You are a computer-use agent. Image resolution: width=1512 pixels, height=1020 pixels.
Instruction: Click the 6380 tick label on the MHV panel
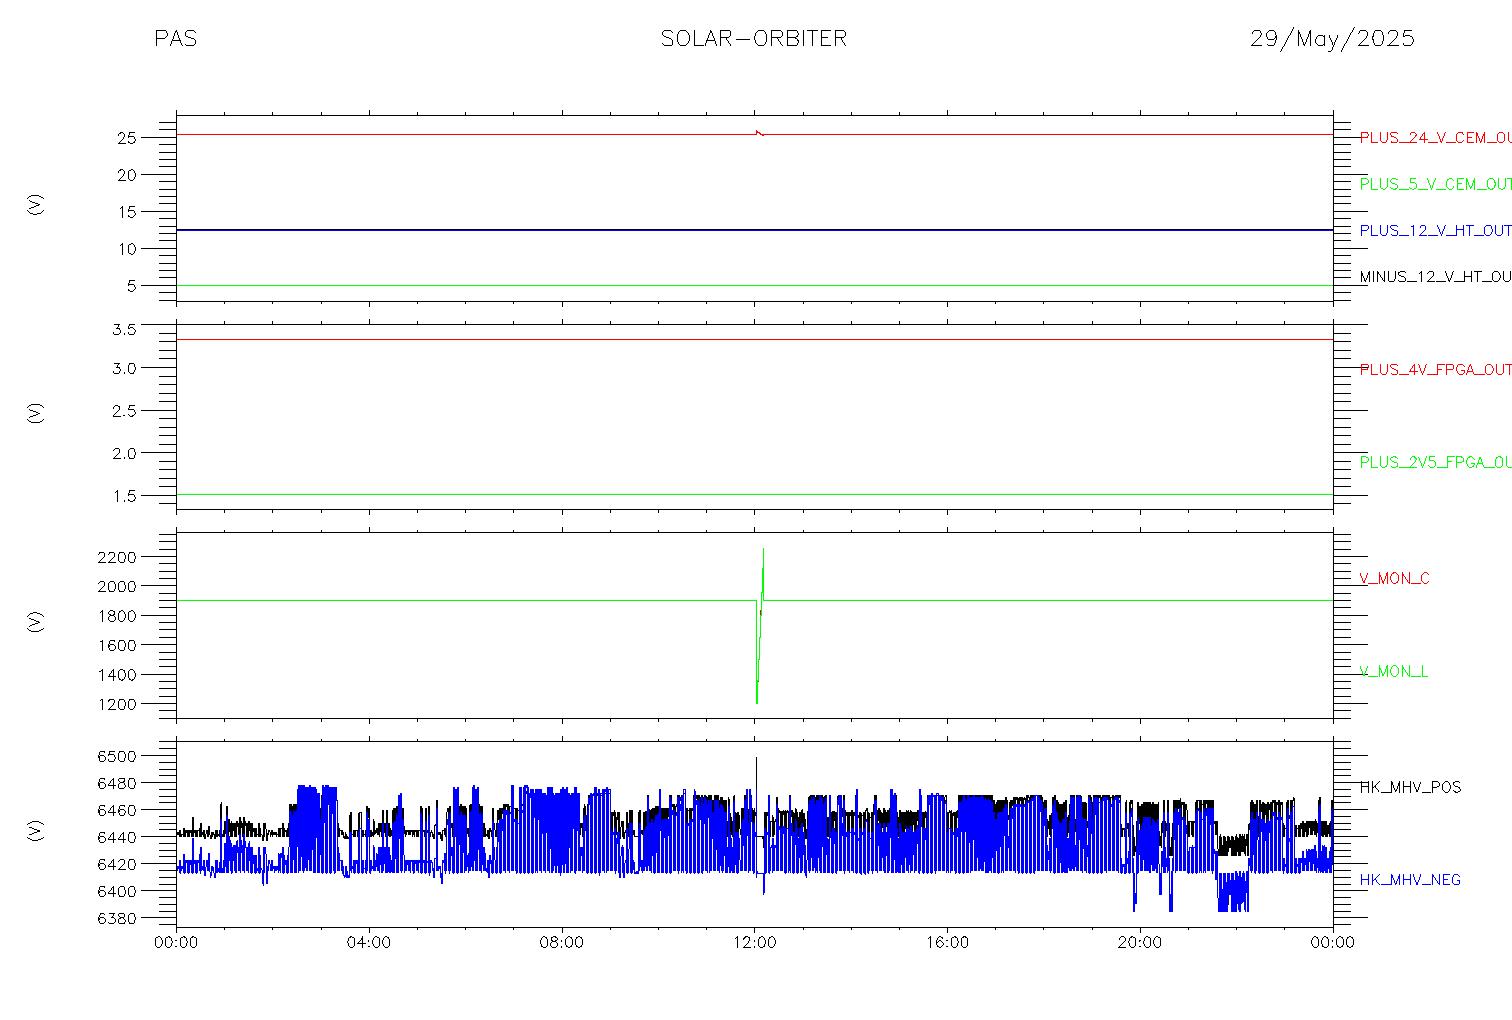[x=117, y=918]
